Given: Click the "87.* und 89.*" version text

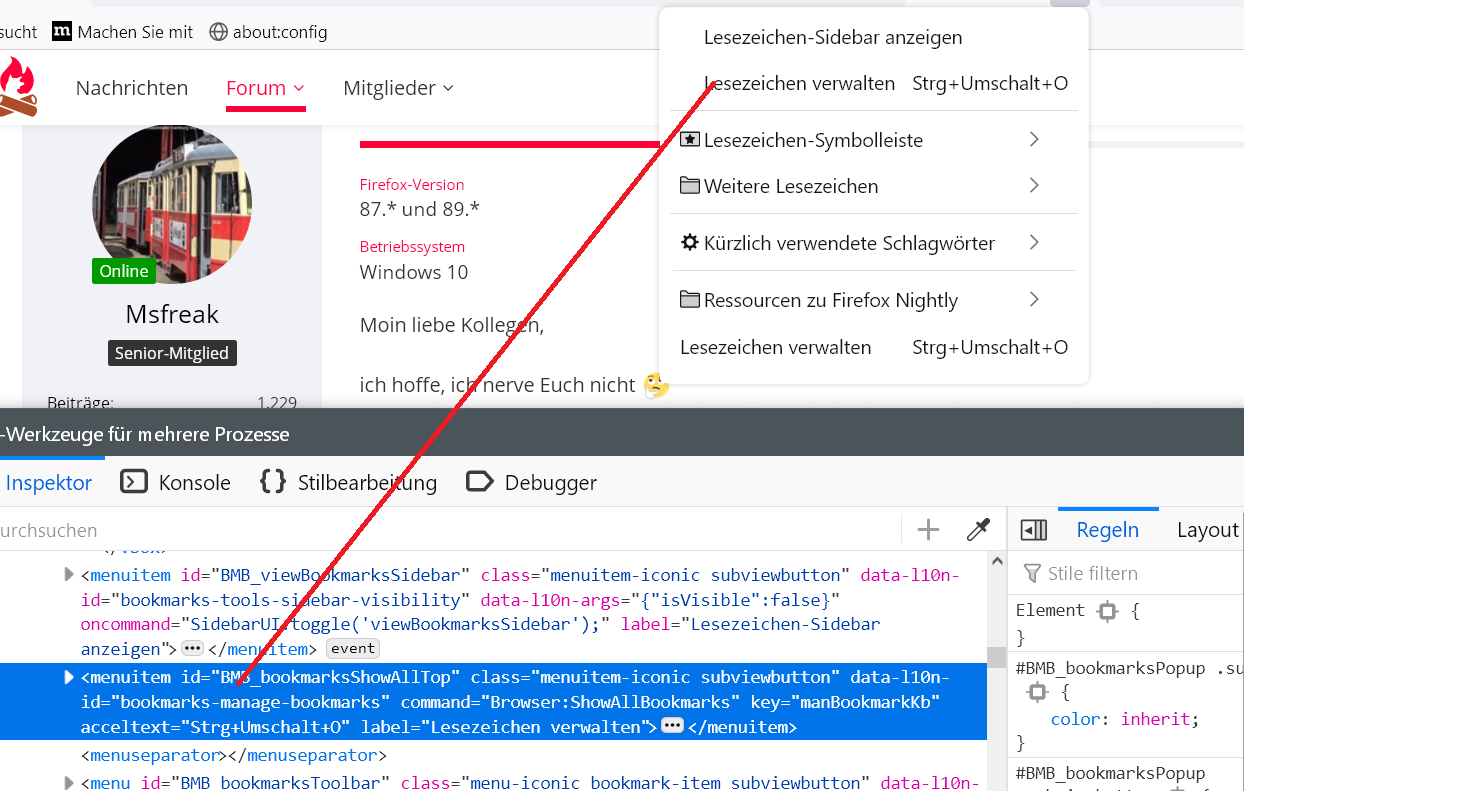Looking at the screenshot, I should (x=420, y=210).
